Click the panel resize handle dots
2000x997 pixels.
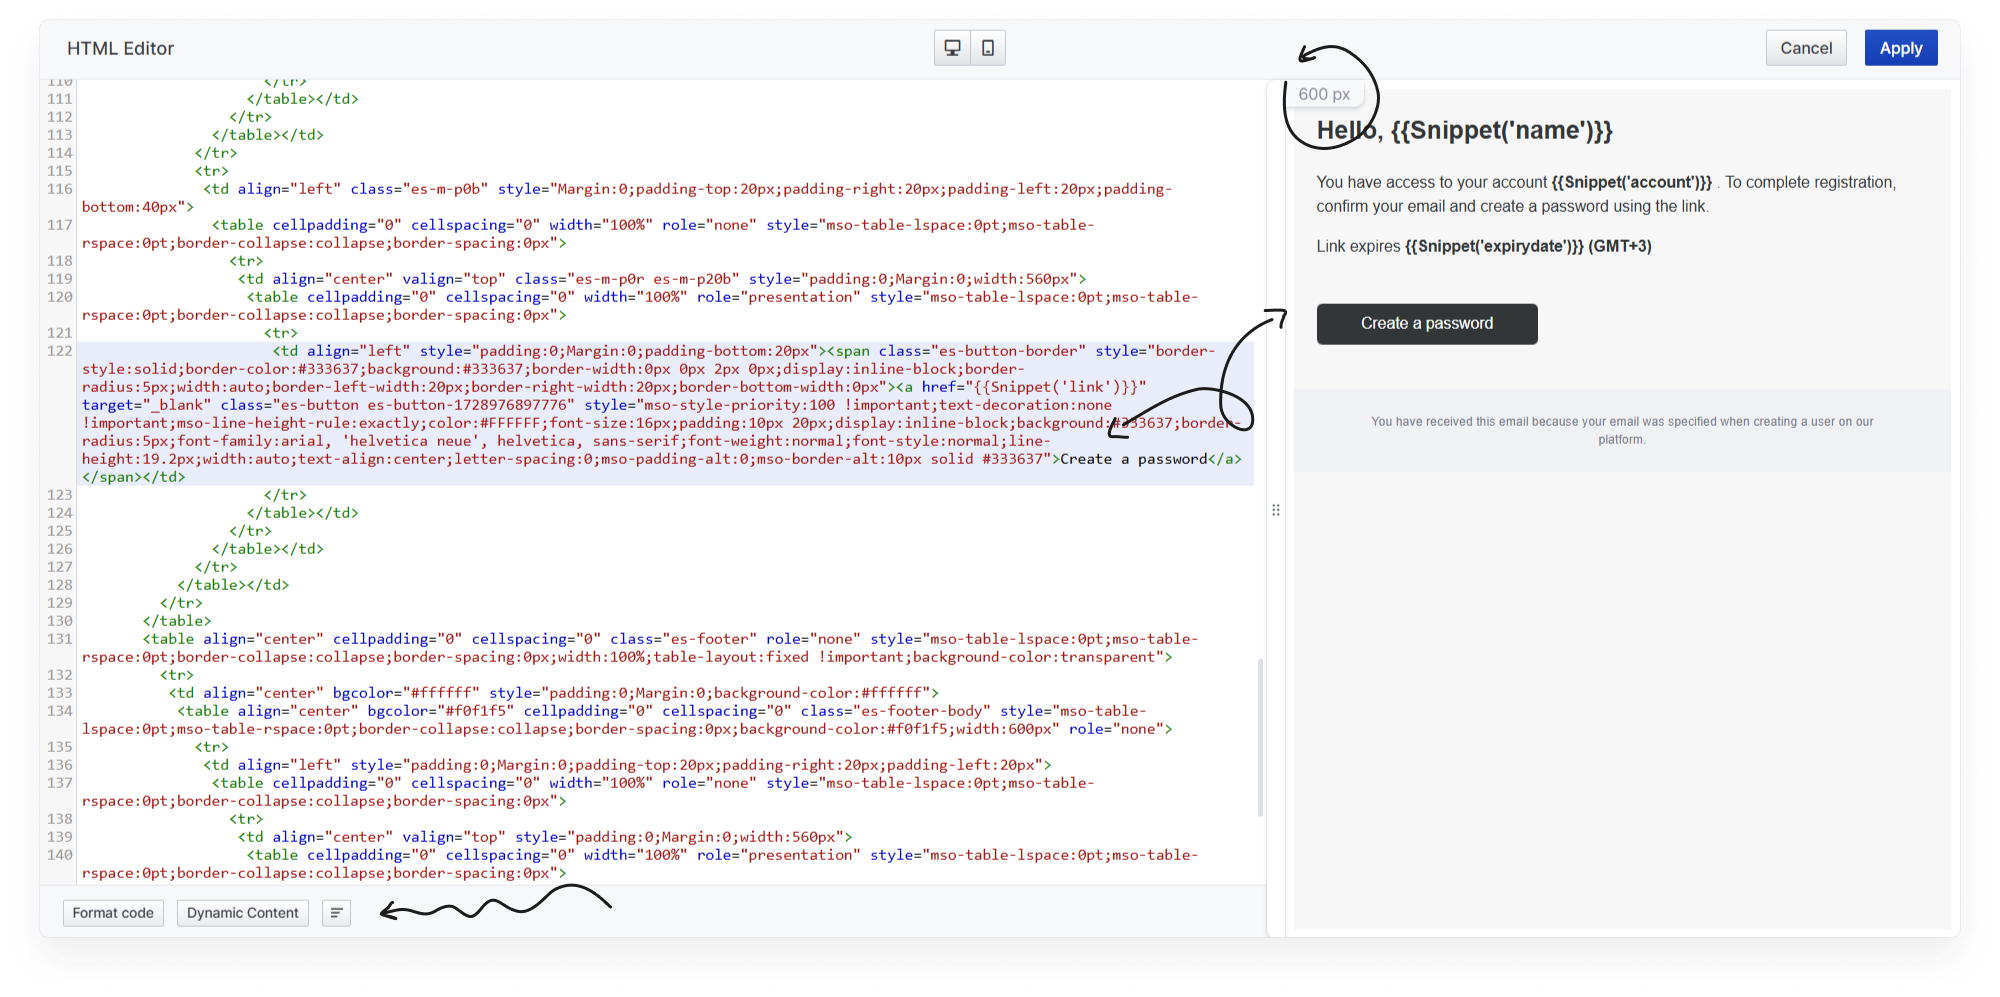pos(1276,510)
